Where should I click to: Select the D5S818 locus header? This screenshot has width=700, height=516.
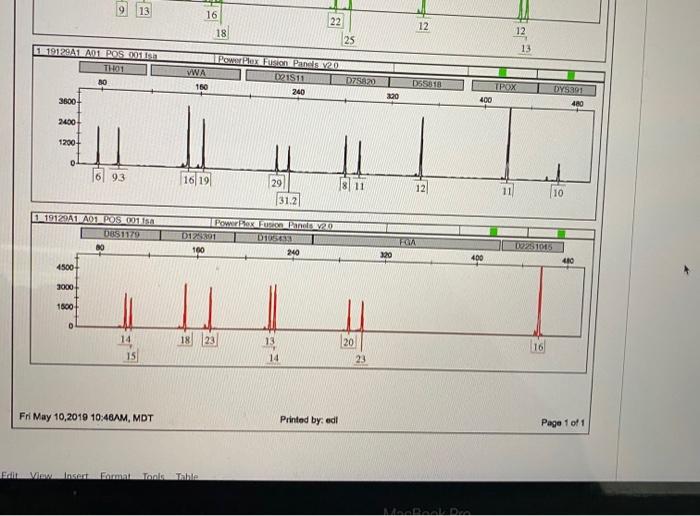click(x=426, y=84)
